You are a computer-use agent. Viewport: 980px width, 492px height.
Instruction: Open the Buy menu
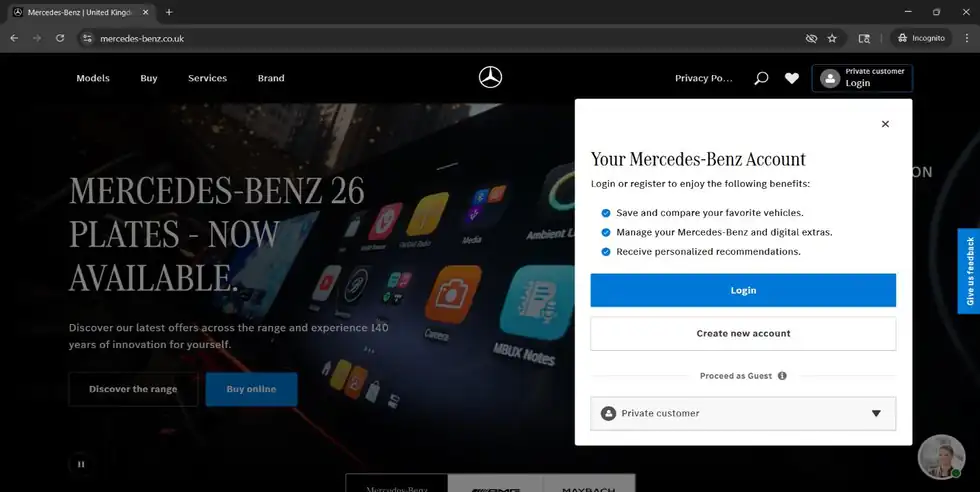149,78
